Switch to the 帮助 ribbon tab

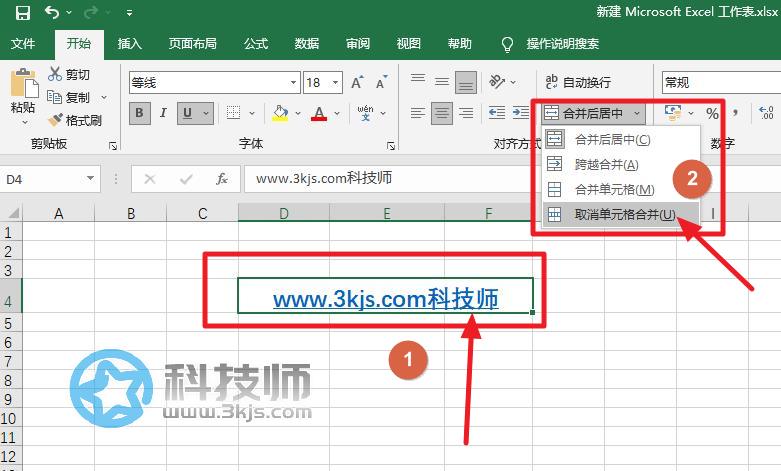click(459, 44)
